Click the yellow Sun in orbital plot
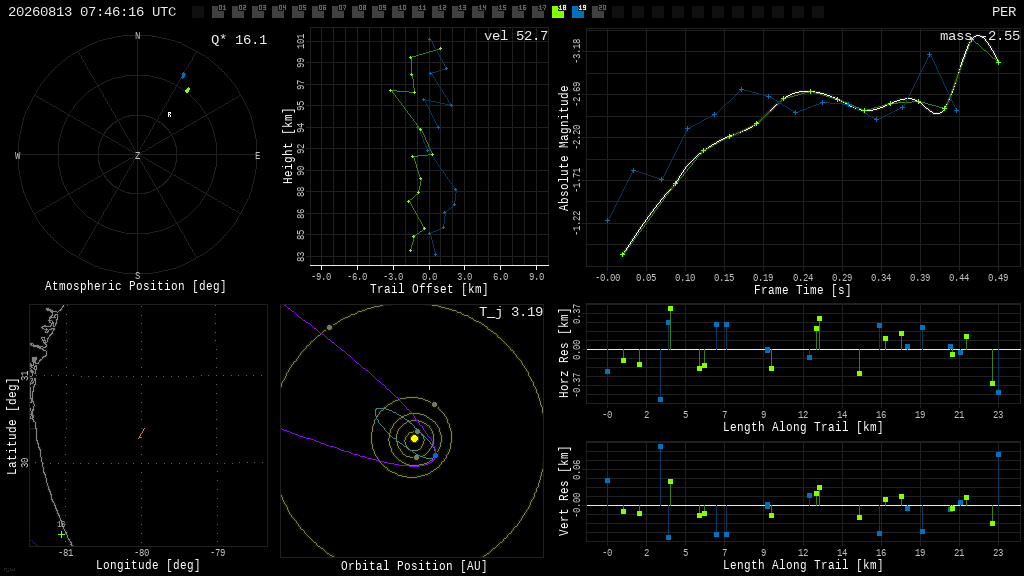 [x=414, y=439]
